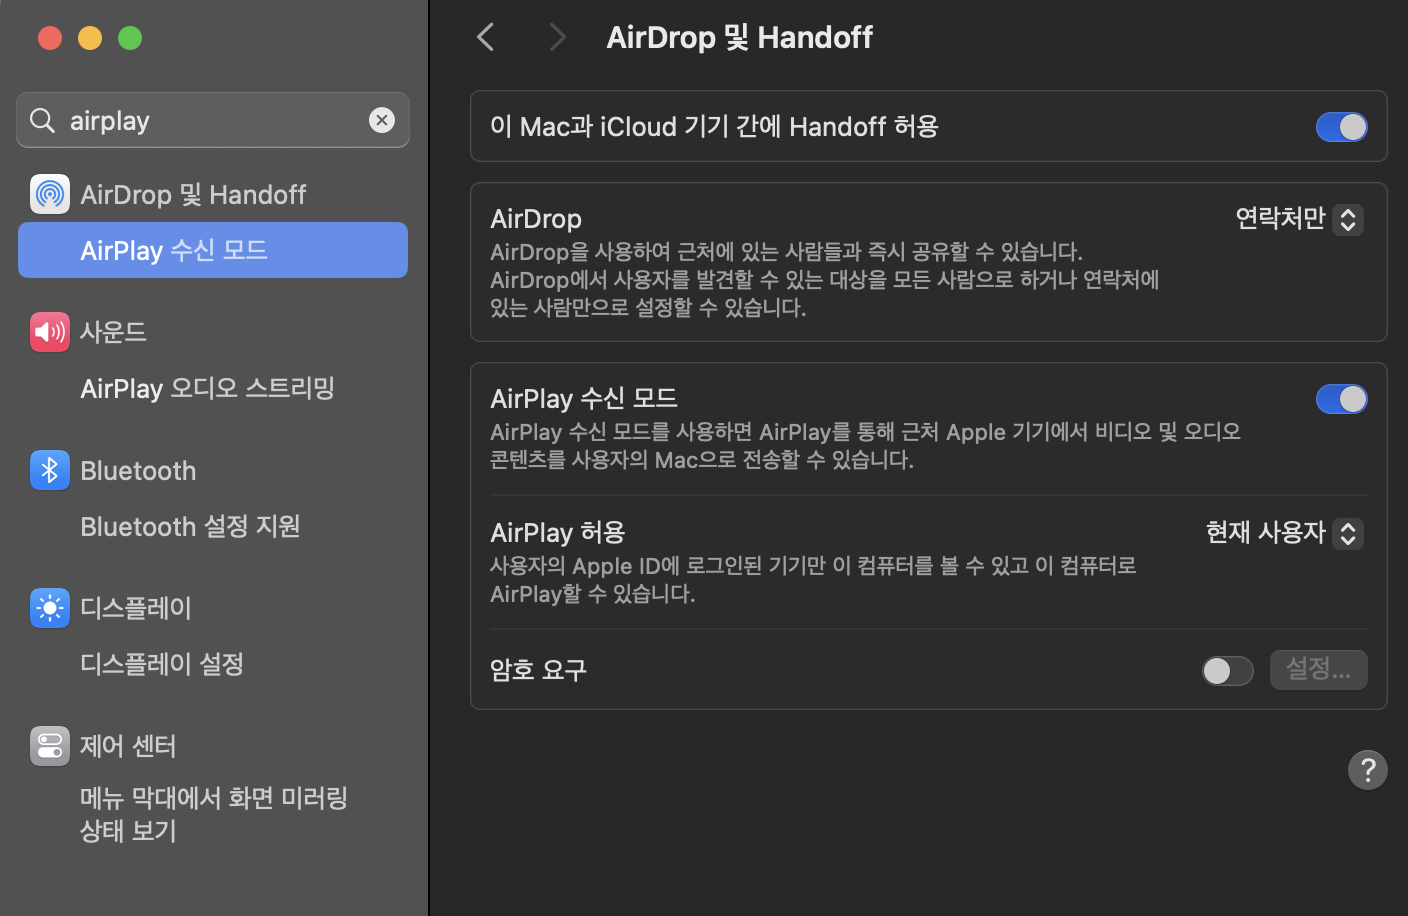Viewport: 1408px width, 916px height.
Task: Click the AirDrop 및 Handoff sidebar icon
Action: click(50, 194)
